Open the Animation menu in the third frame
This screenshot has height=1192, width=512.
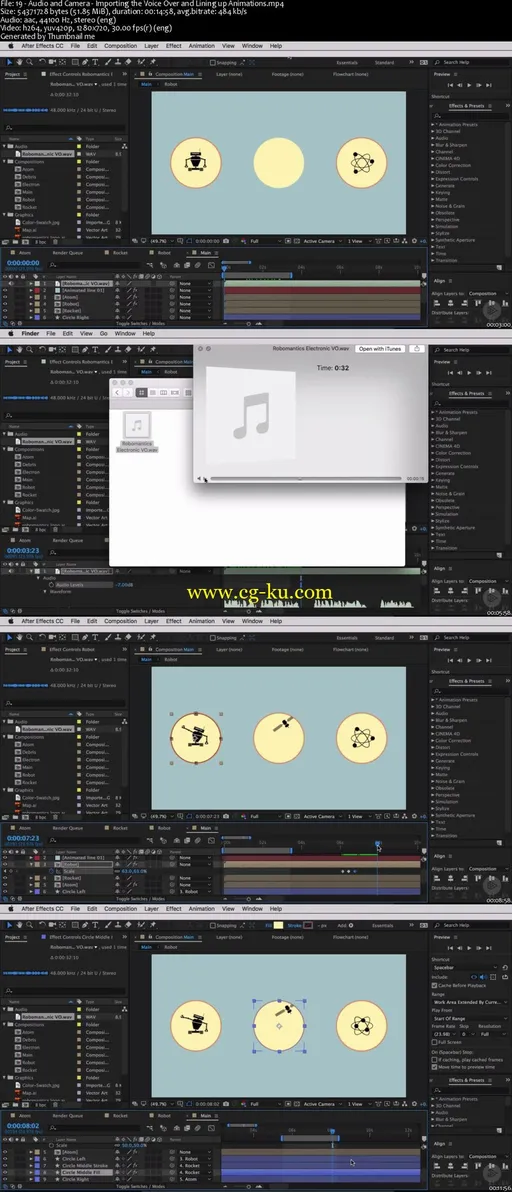(201, 621)
